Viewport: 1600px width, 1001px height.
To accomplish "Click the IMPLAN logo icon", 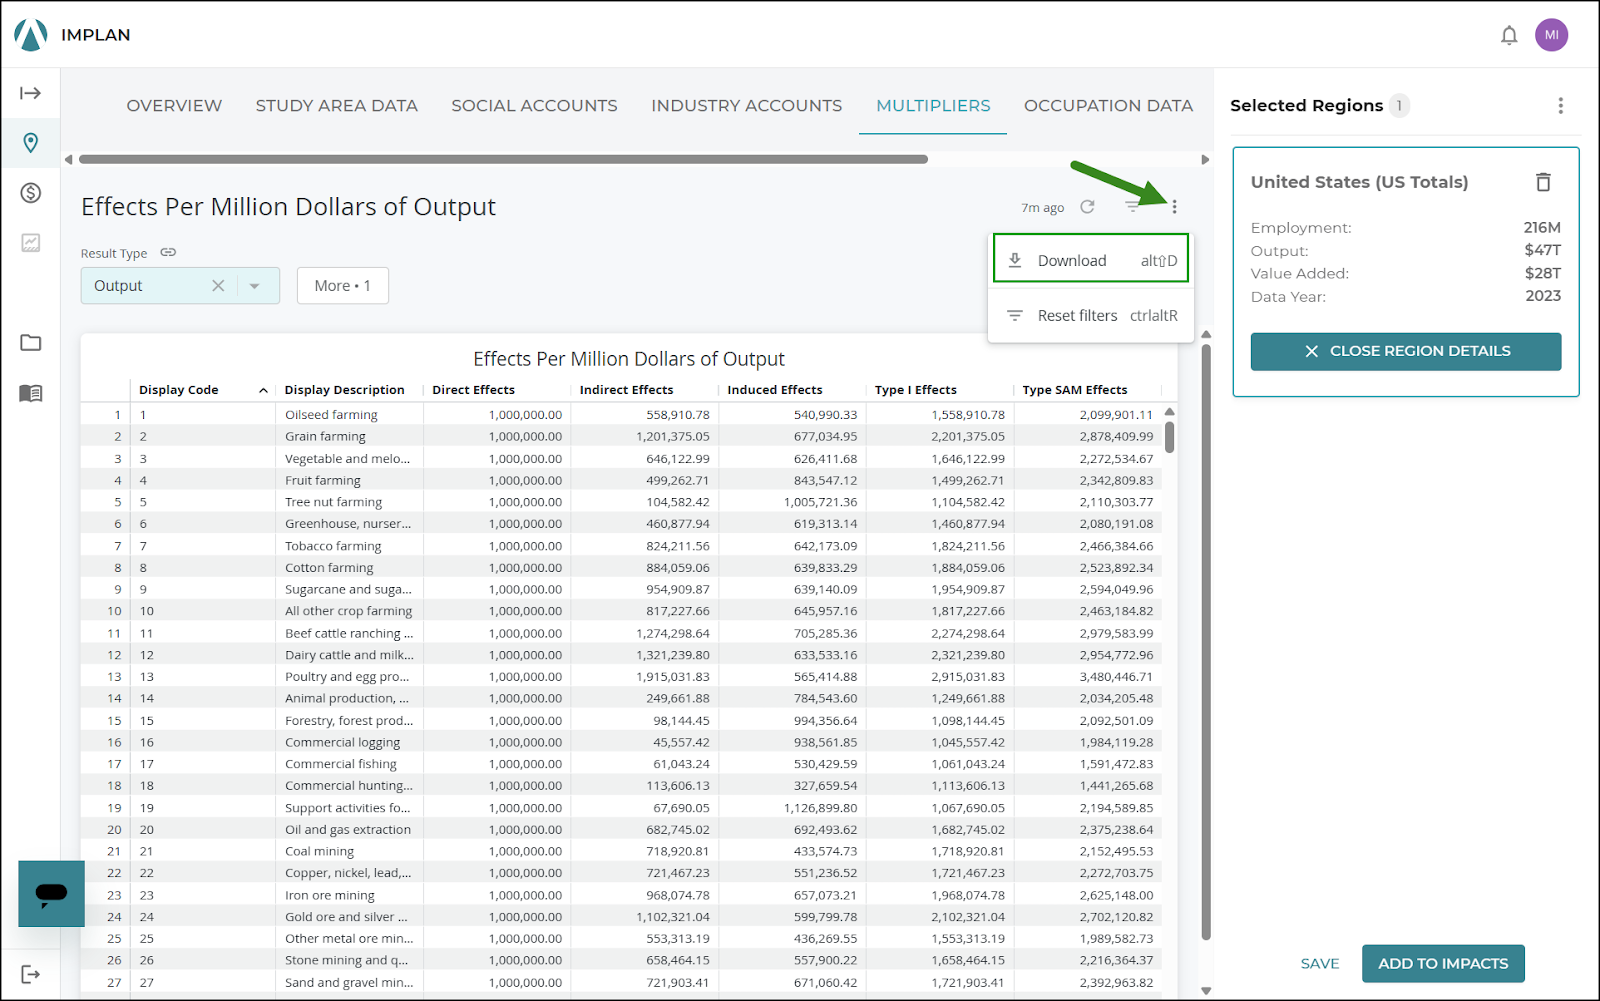I will 31,35.
